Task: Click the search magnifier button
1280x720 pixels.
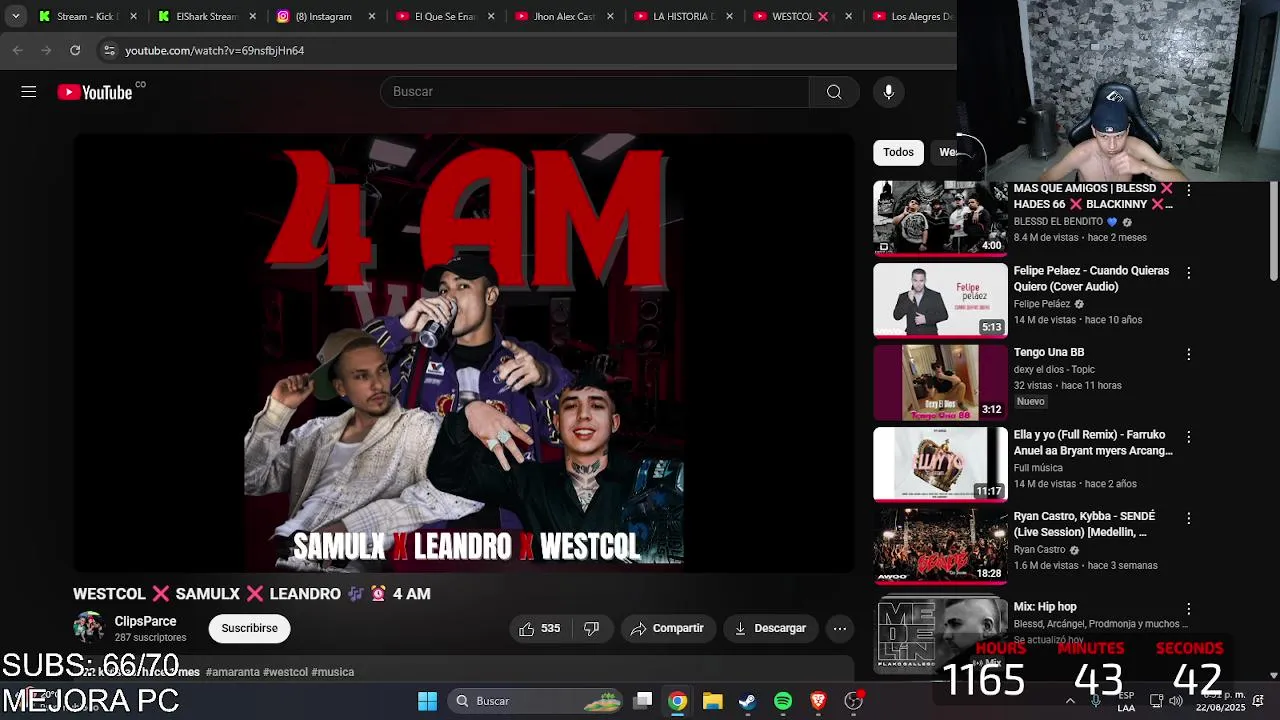Action: (834, 92)
